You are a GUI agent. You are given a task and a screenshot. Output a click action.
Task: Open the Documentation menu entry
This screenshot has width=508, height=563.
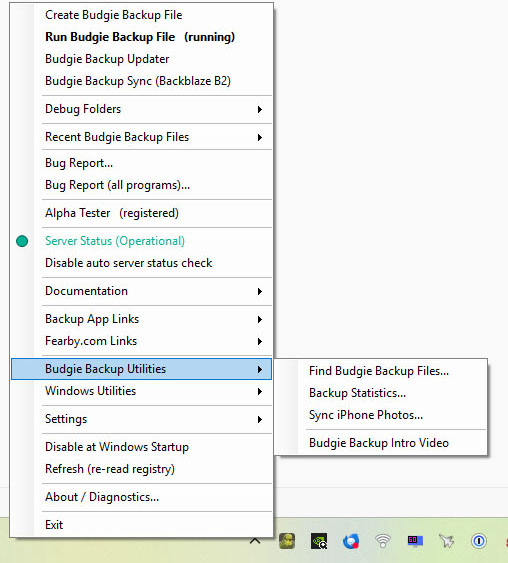(141, 291)
